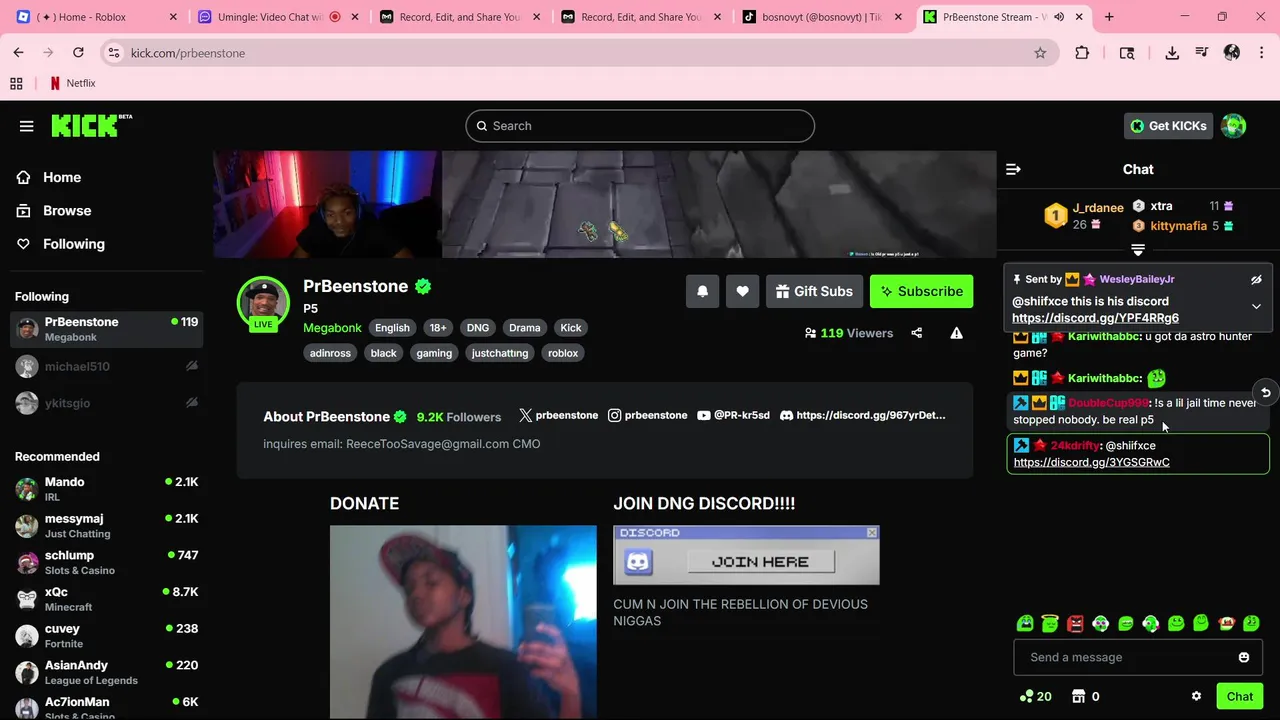Open PrBeenstone's X profile link
Viewport: 1280px width, 720px height.
click(x=558, y=415)
